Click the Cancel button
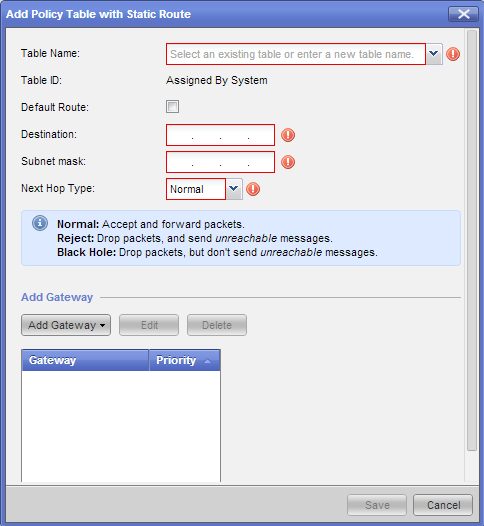Viewport: 484px width, 526px height. [x=443, y=505]
